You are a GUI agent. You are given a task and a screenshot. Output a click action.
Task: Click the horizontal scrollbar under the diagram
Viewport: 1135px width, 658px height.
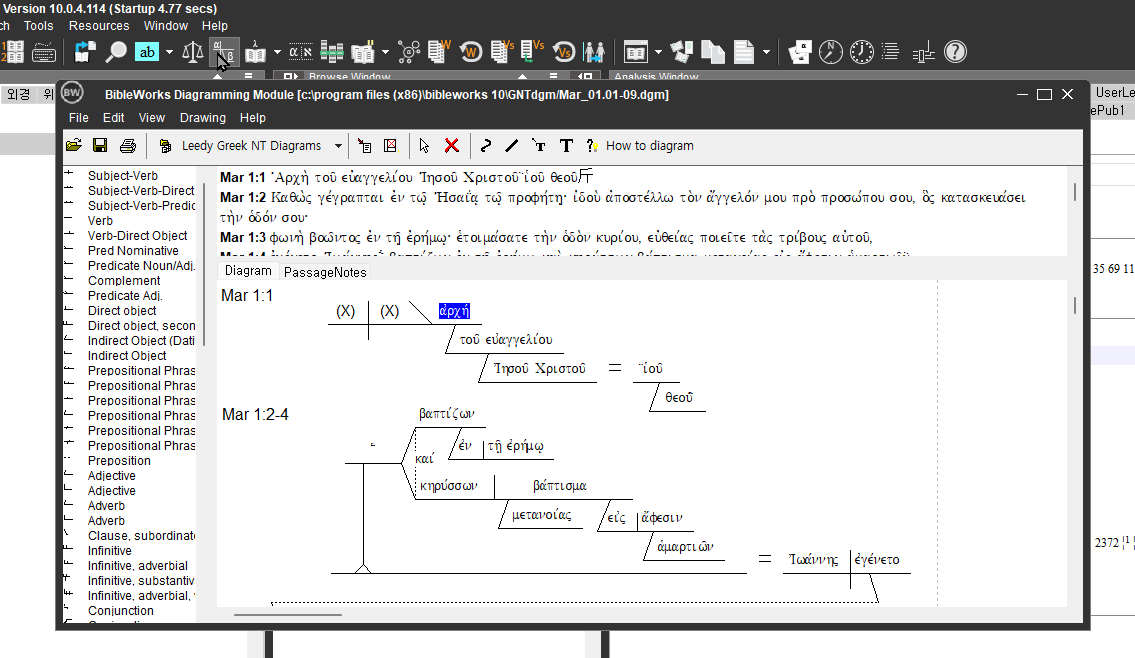click(287, 615)
